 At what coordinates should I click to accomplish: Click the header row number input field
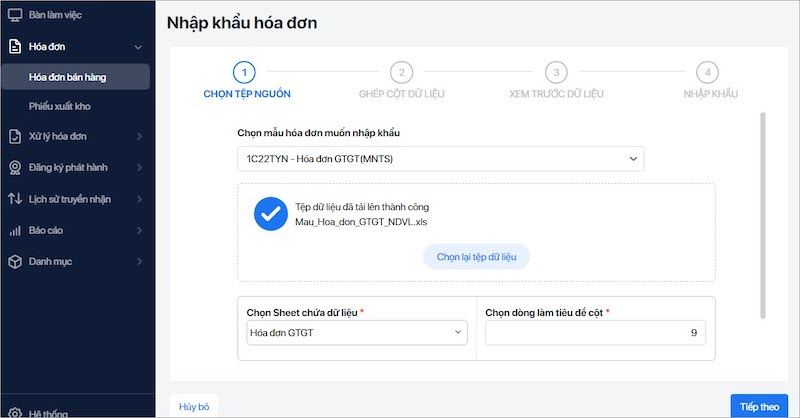click(x=595, y=332)
